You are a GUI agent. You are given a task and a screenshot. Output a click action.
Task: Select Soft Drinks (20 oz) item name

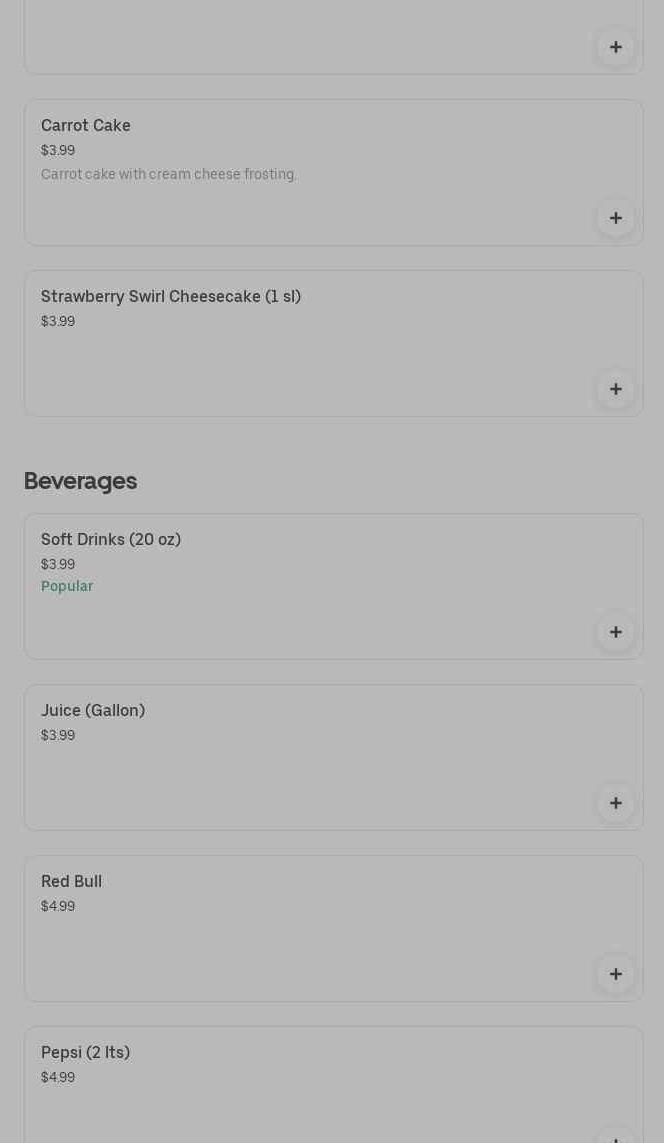(111, 539)
